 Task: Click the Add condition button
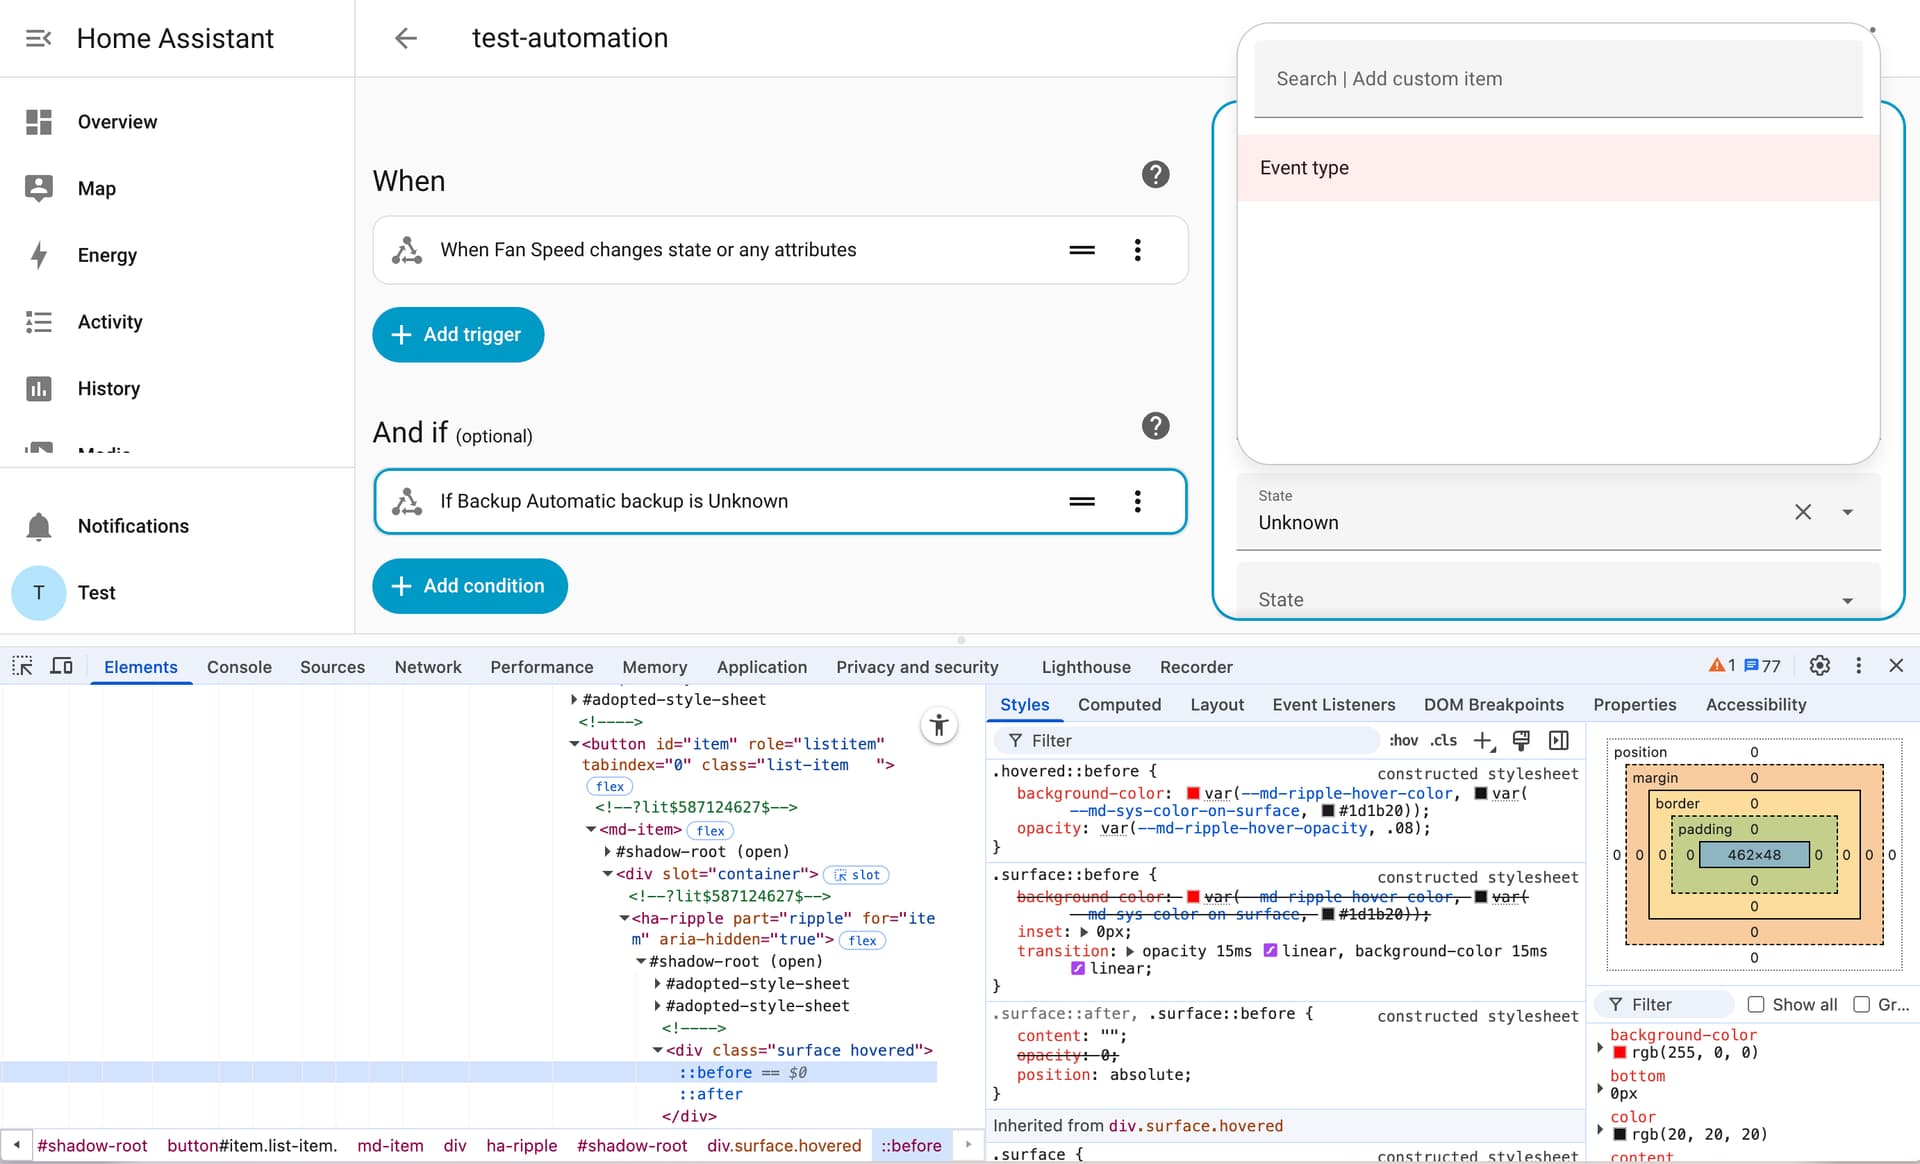pyautogui.click(x=470, y=586)
